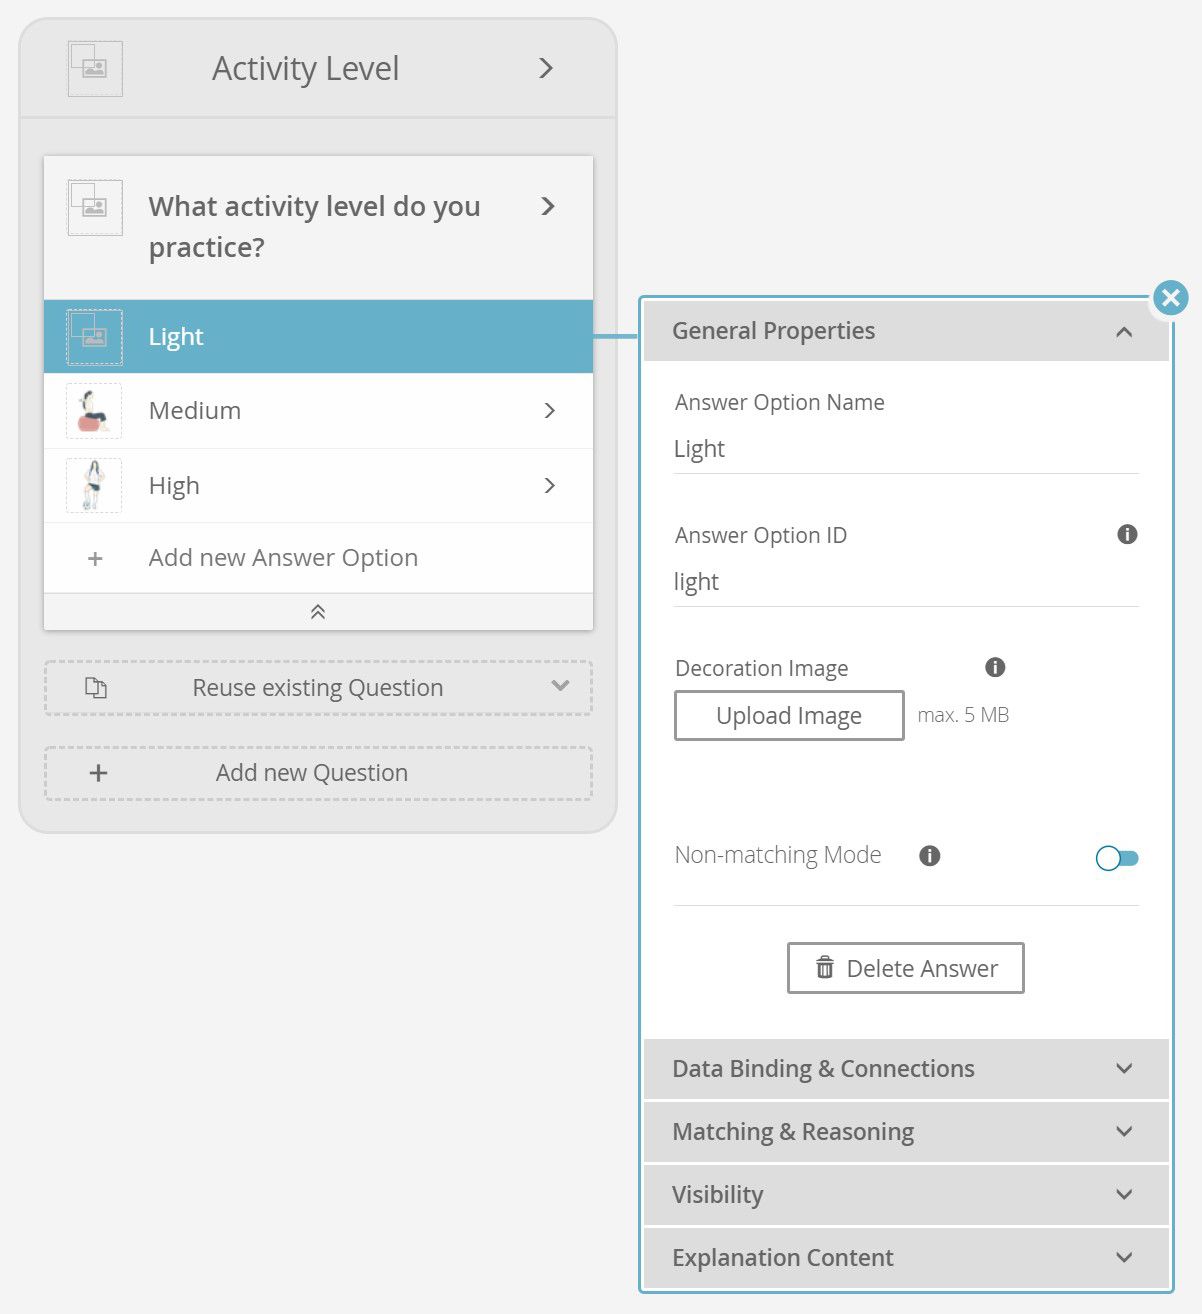The width and height of the screenshot is (1202, 1314).
Task: Click the Answer Option ID info icon
Action: (1127, 534)
